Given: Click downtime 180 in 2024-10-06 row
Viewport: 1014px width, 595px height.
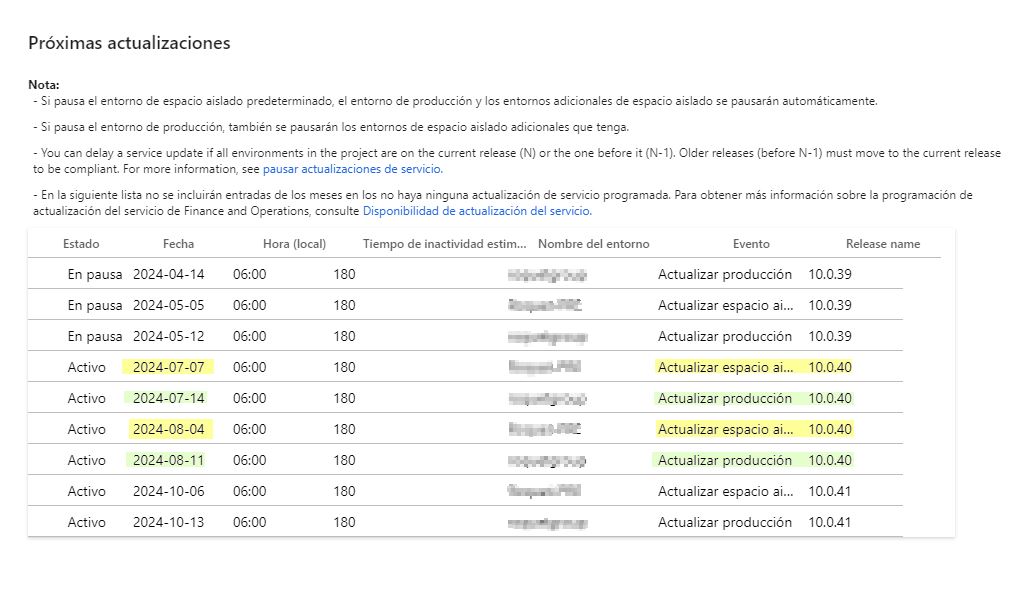Looking at the screenshot, I should tap(344, 492).
